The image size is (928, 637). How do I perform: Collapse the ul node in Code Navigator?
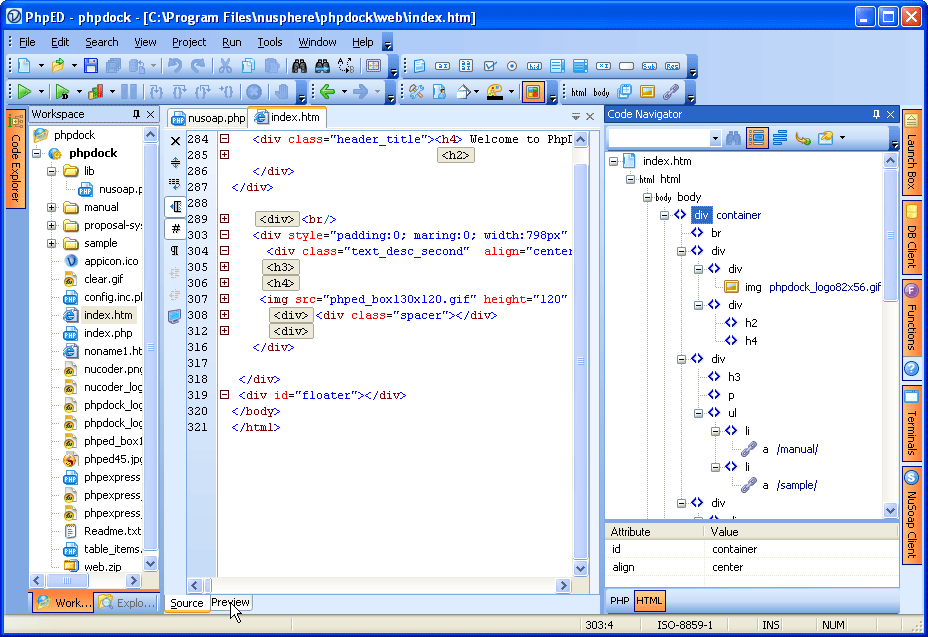tap(698, 413)
